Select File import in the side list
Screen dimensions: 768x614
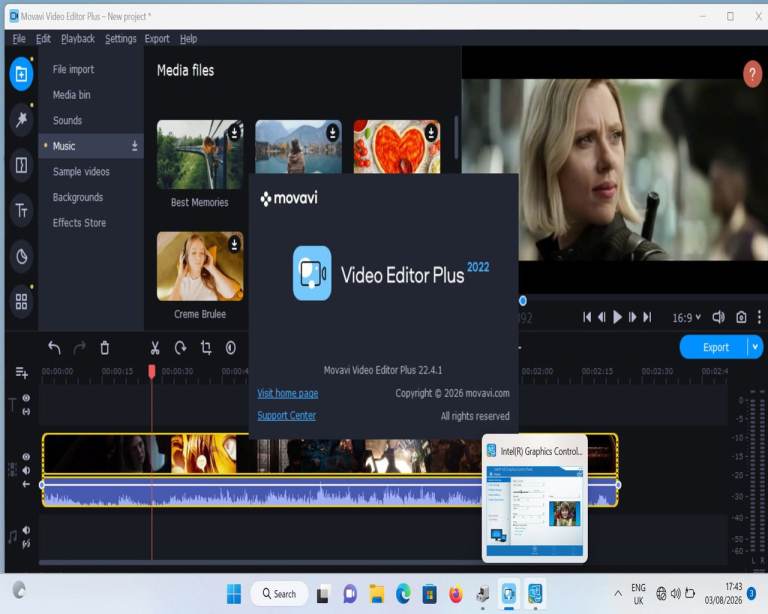click(x=73, y=70)
